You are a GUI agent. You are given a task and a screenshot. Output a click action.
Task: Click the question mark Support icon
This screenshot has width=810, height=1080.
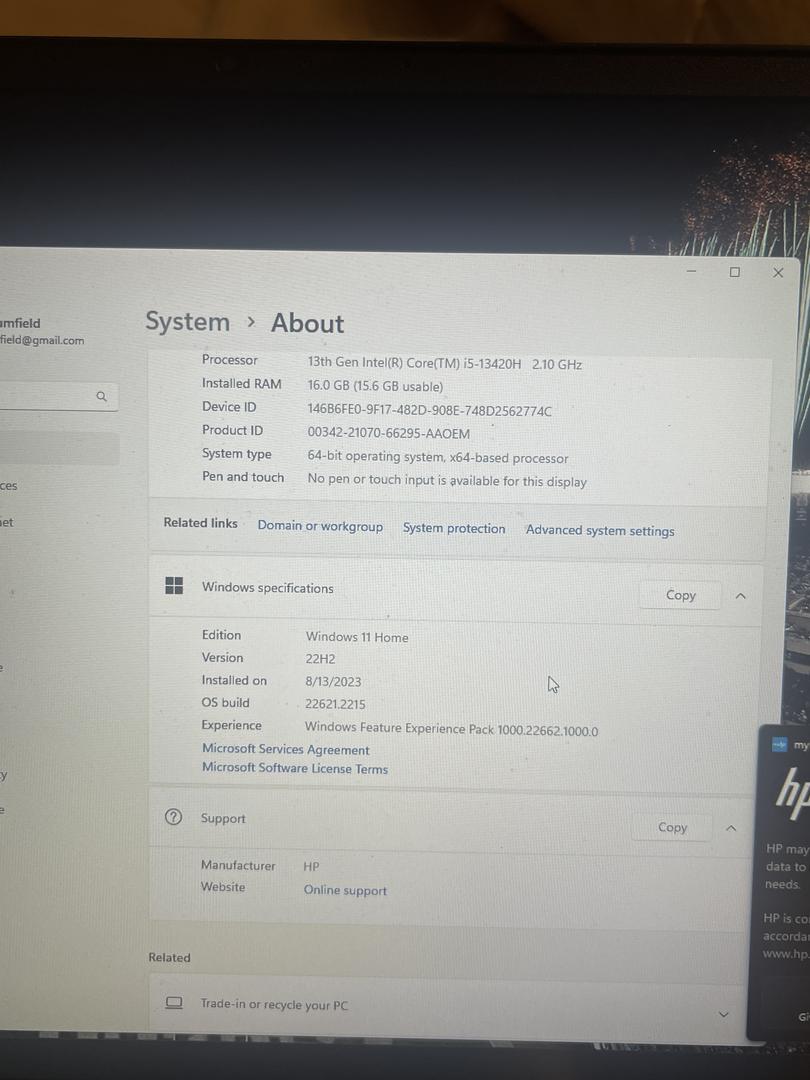pos(173,818)
